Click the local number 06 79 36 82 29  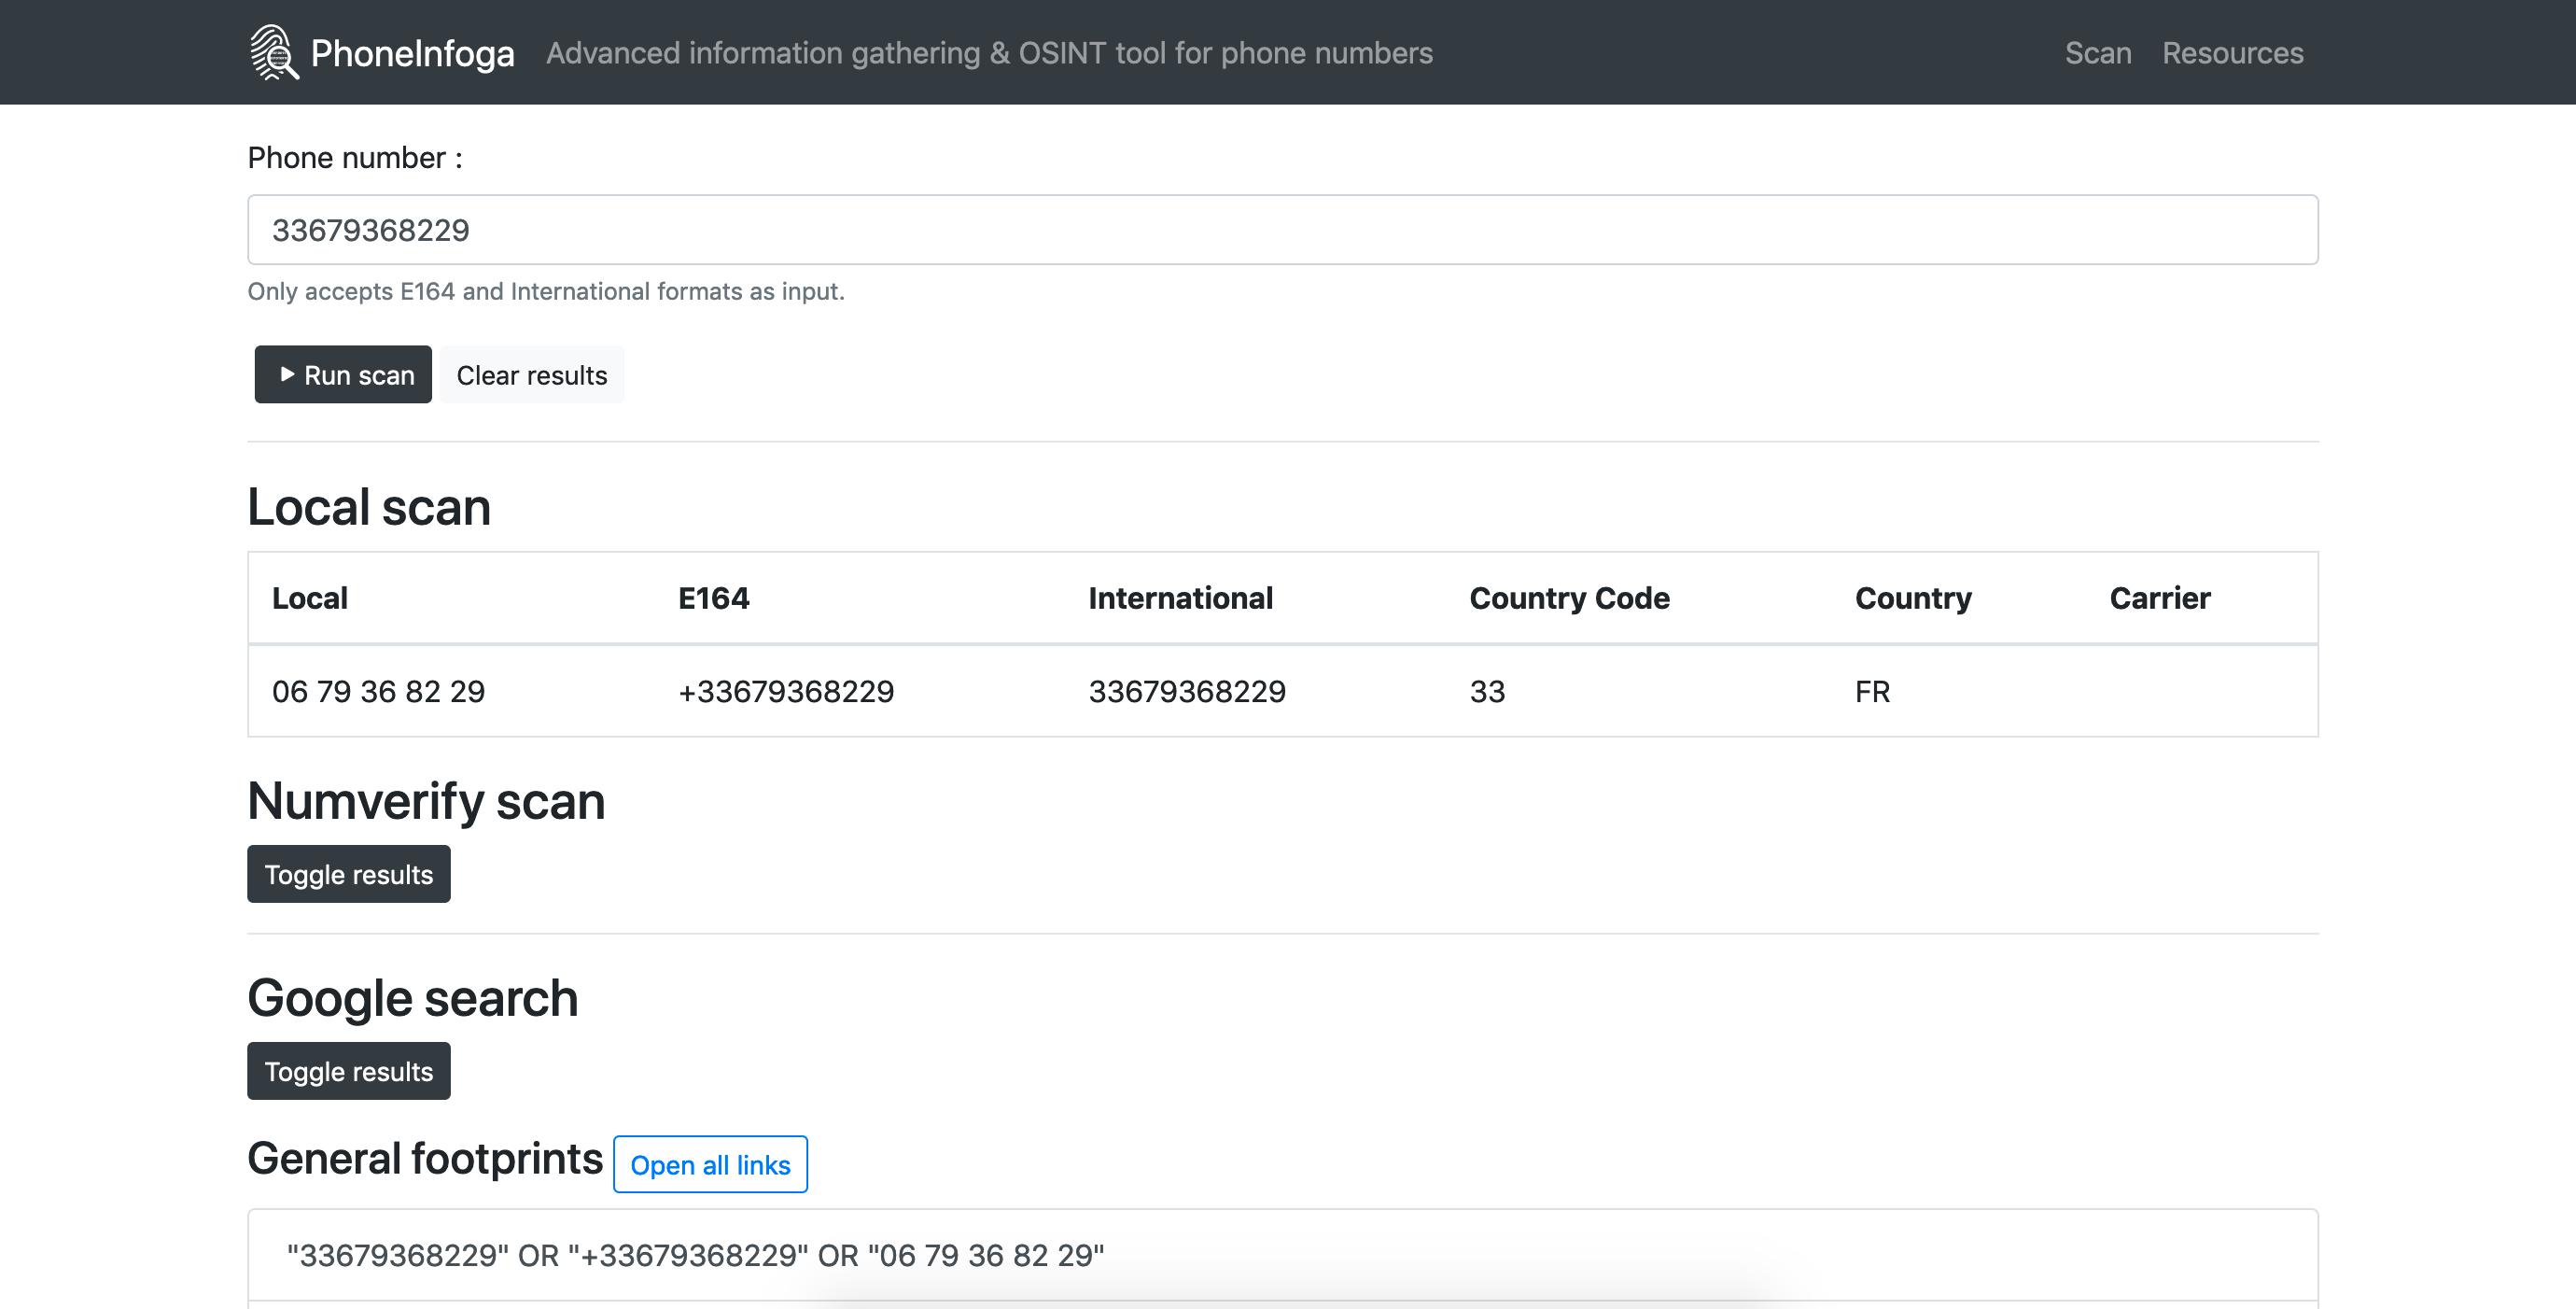click(x=378, y=691)
